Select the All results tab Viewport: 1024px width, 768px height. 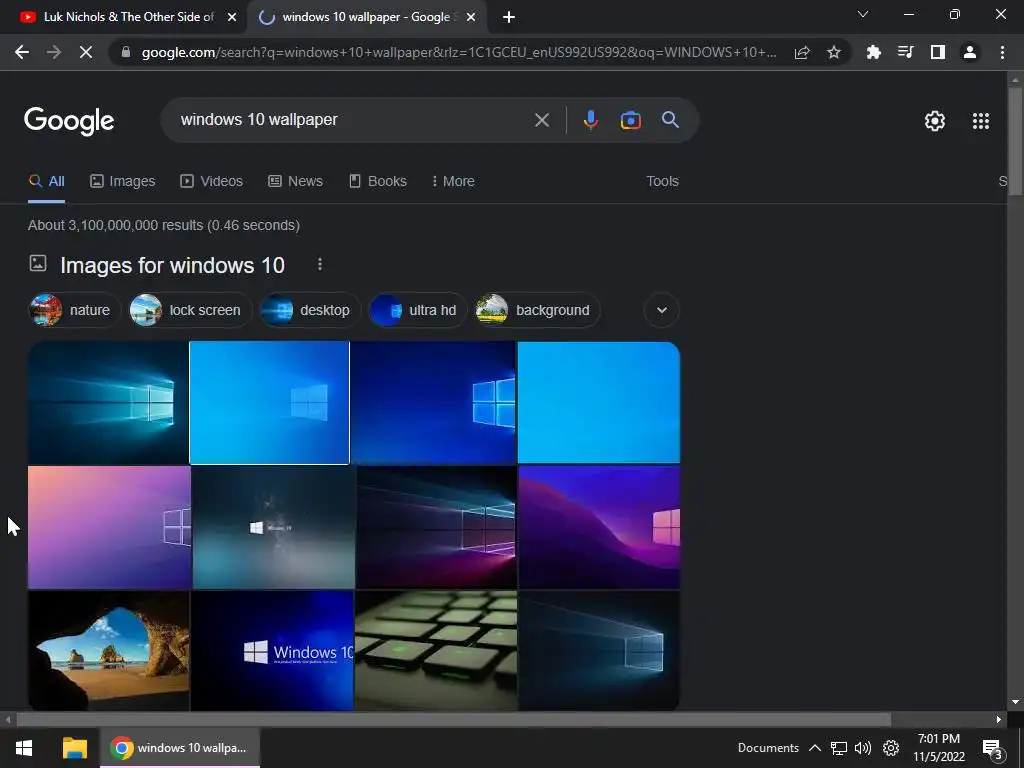(46, 182)
